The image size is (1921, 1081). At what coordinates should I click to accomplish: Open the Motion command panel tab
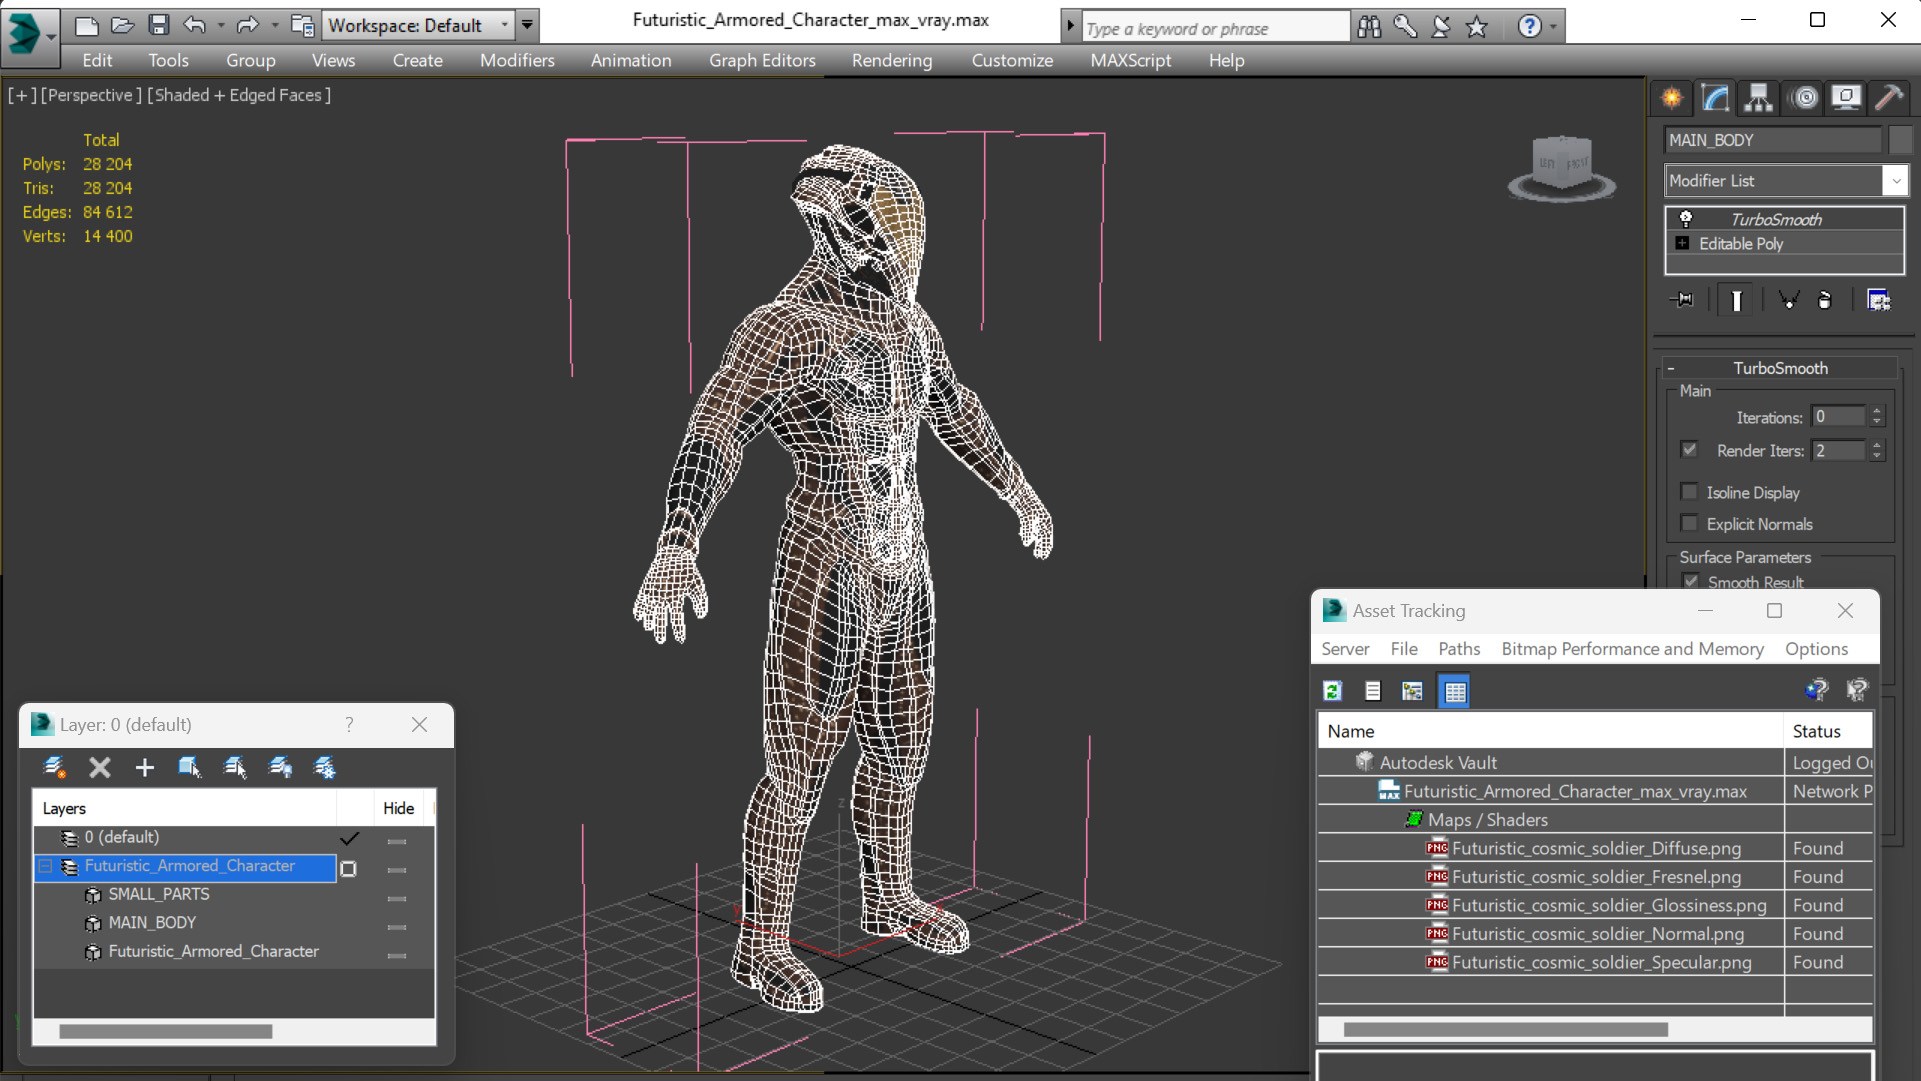pos(1805,98)
